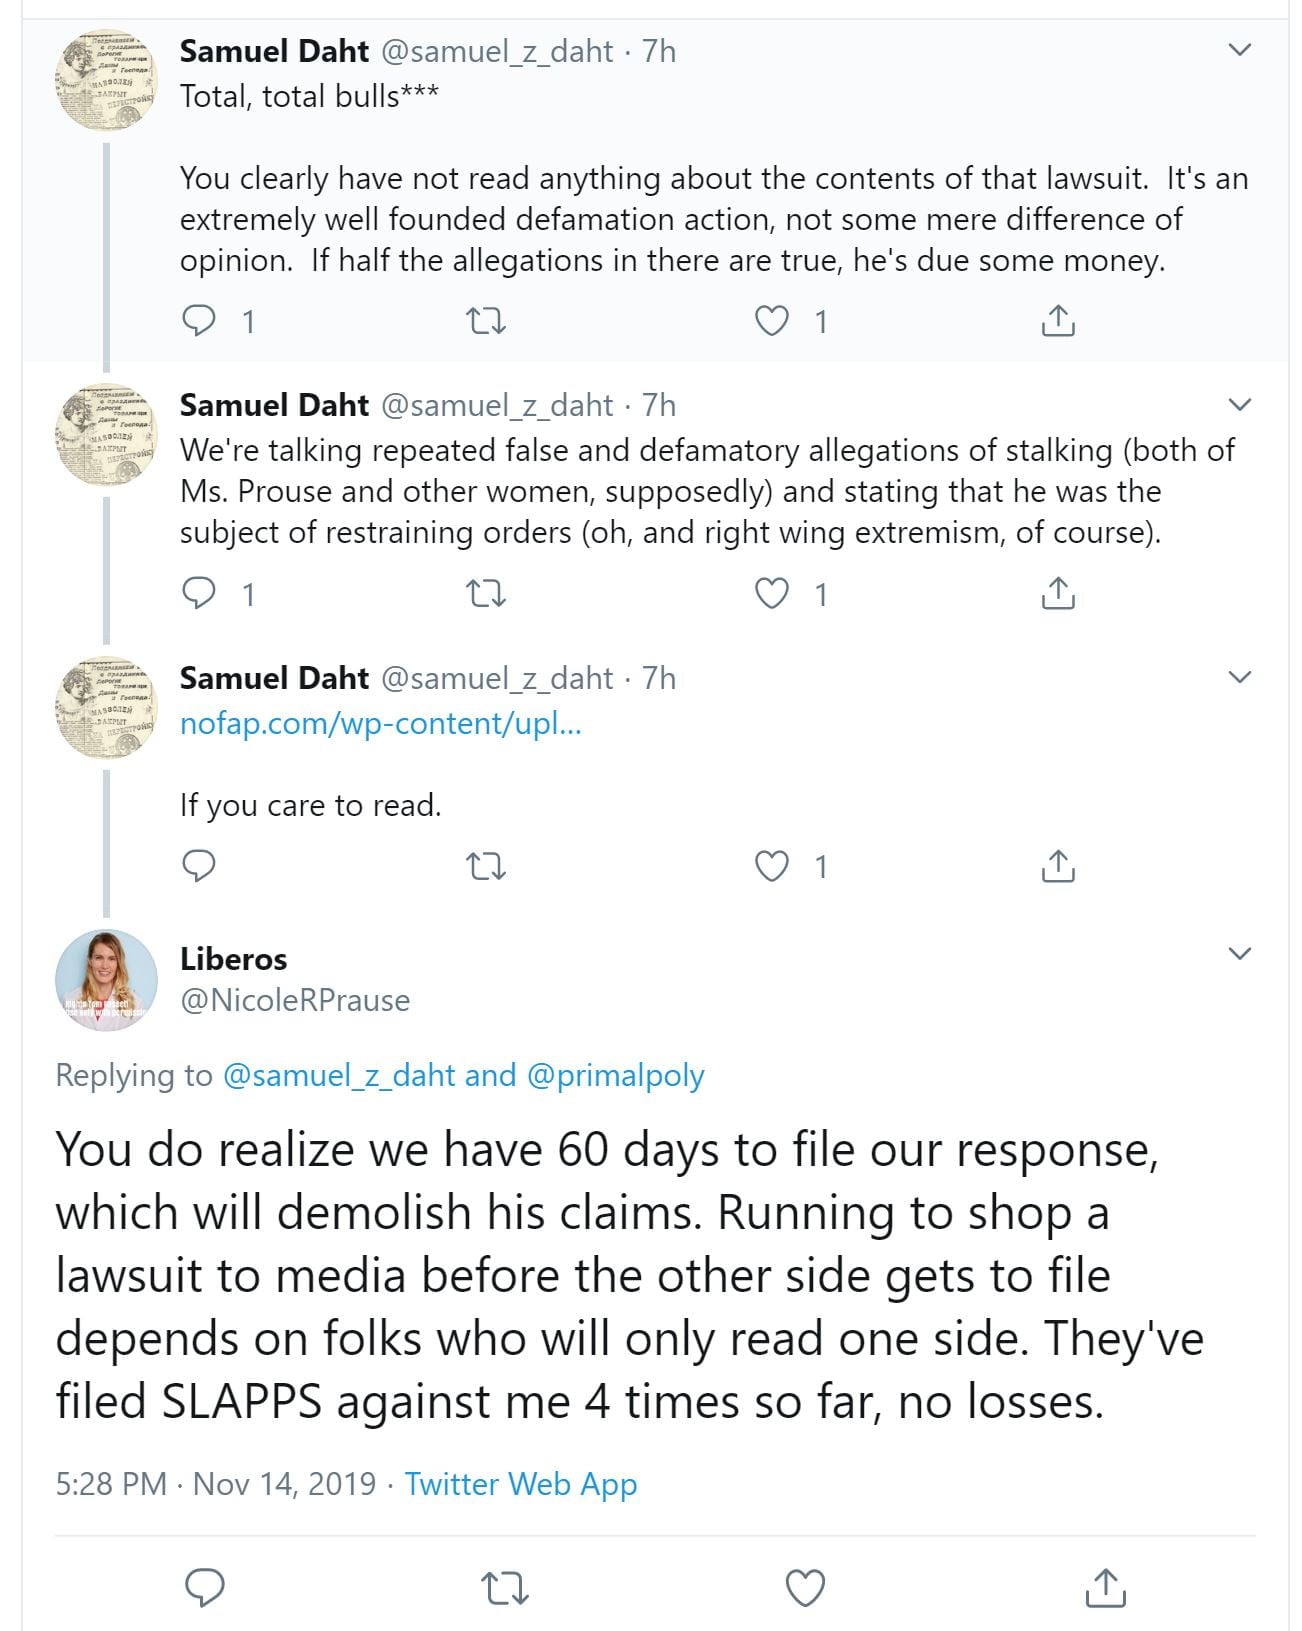This screenshot has height=1631, width=1302.
Task: Like the 'Total, total bulls***' tweet
Action: pyautogui.click(x=771, y=321)
